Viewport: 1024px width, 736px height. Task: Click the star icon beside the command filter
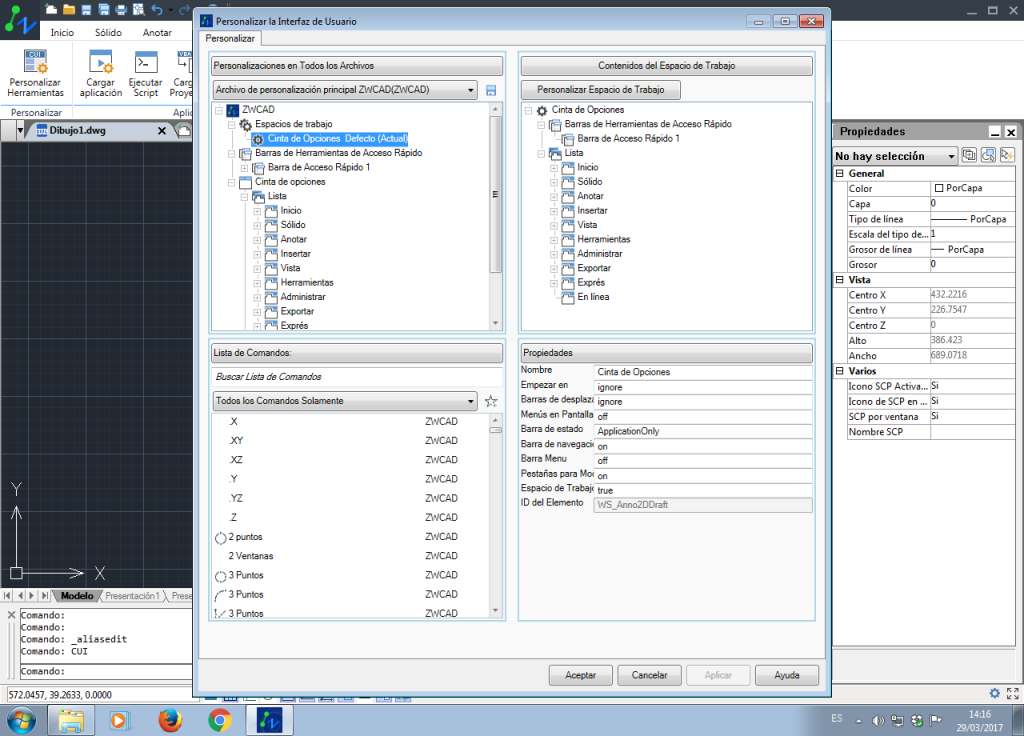pos(491,401)
